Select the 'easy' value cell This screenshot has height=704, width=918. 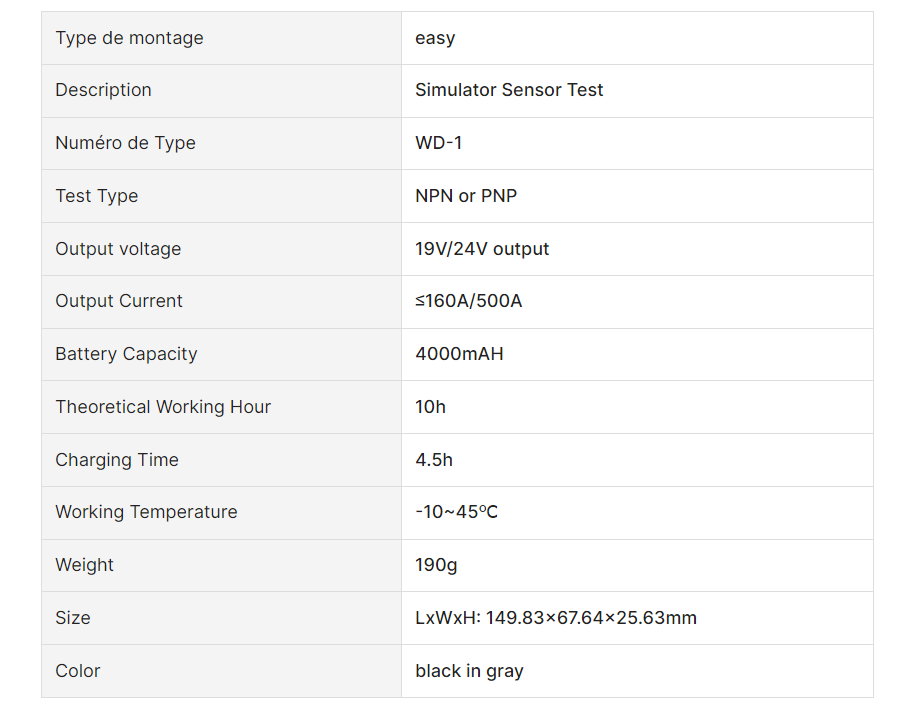tap(638, 38)
